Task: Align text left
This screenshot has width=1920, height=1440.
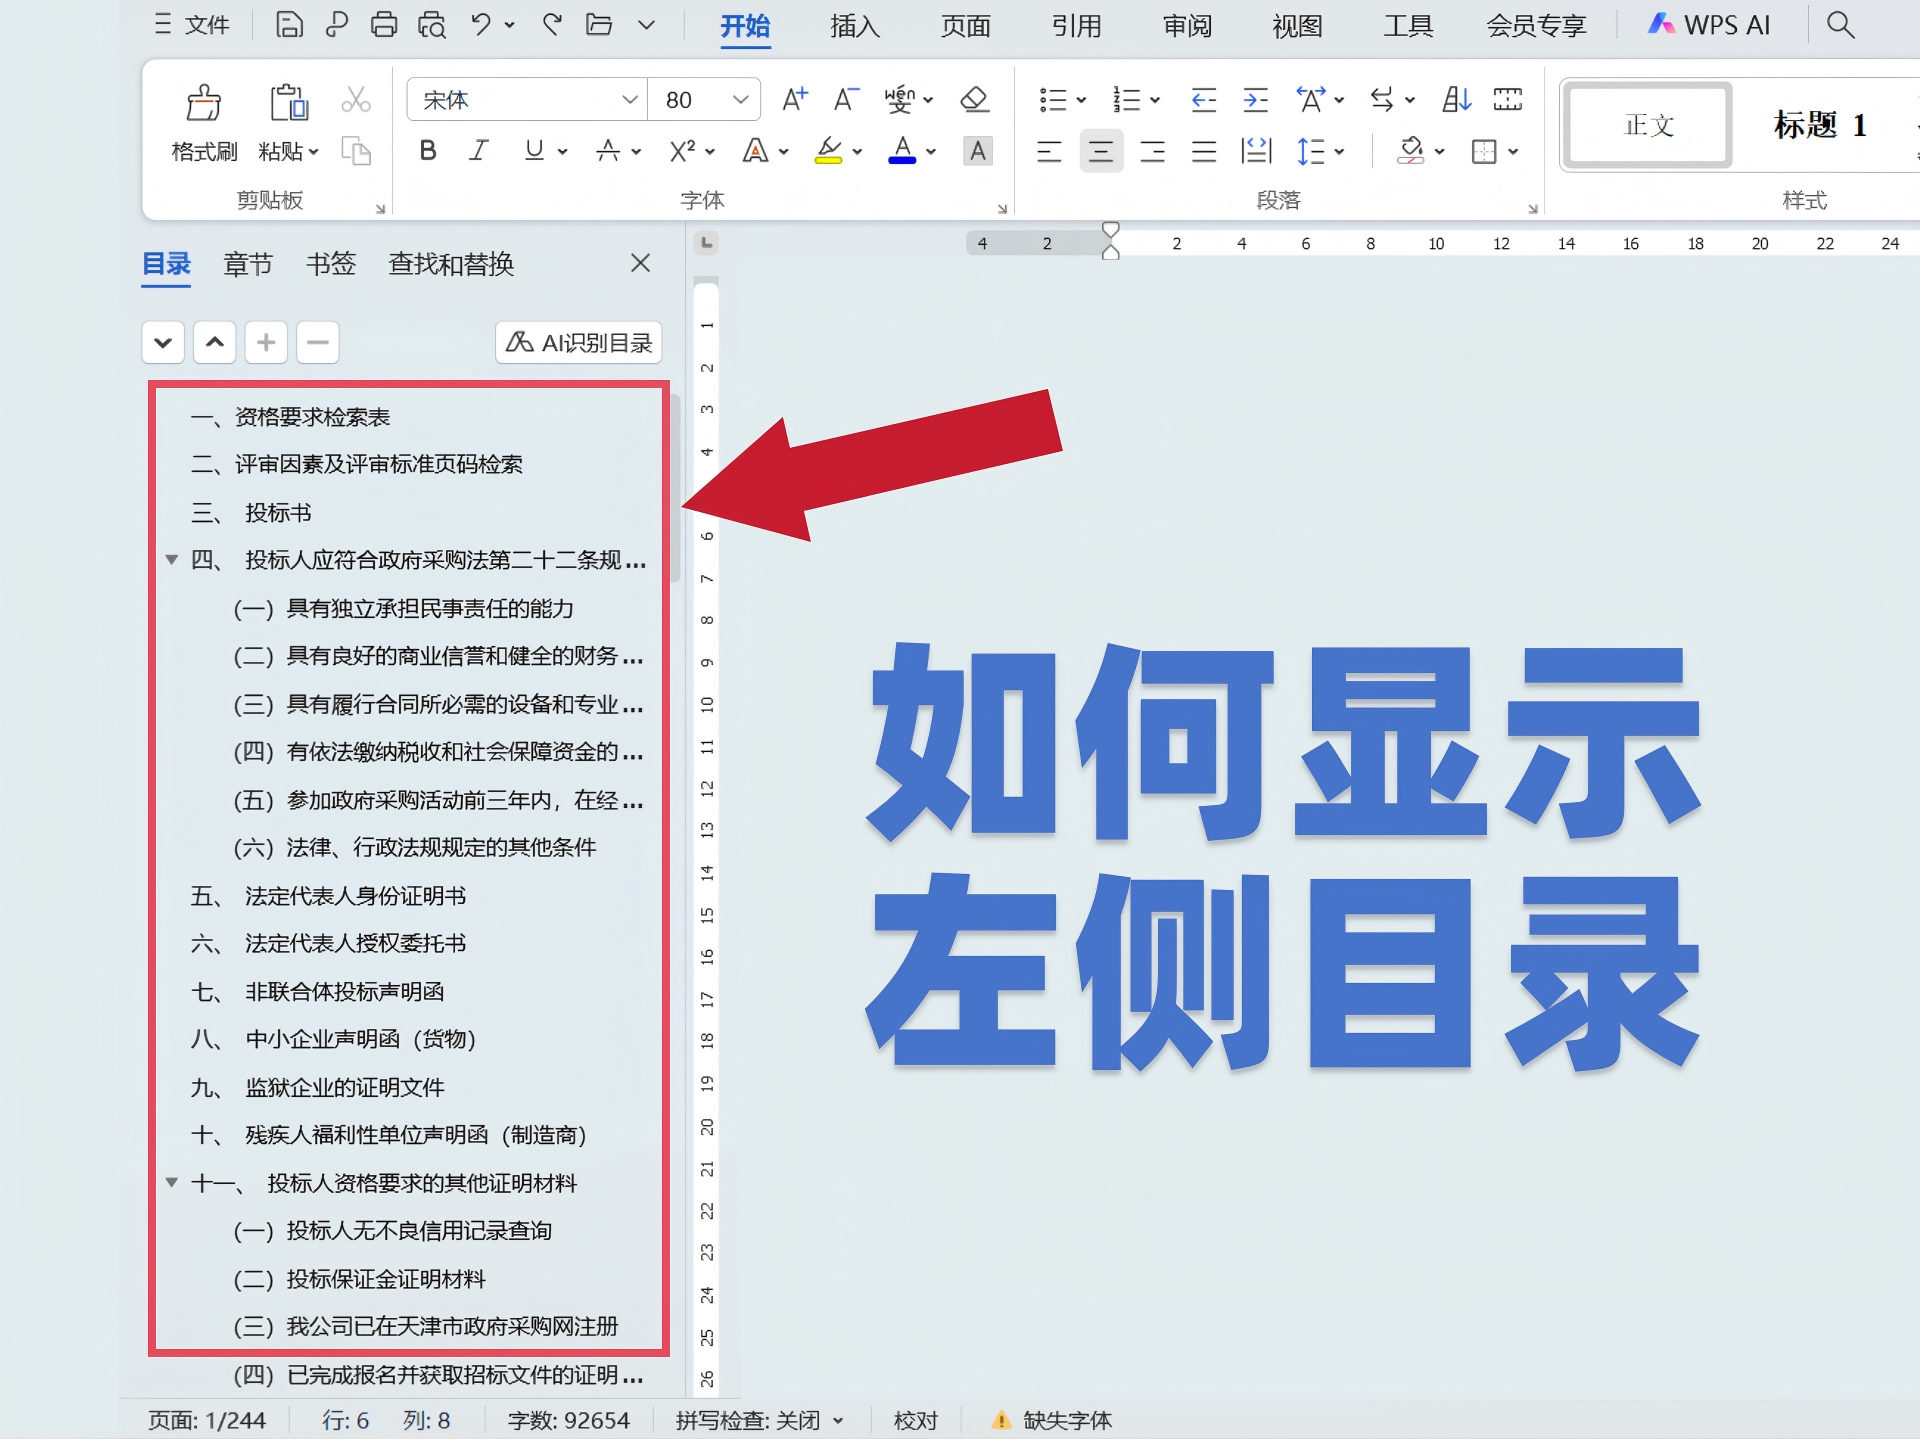Action: tap(1049, 151)
